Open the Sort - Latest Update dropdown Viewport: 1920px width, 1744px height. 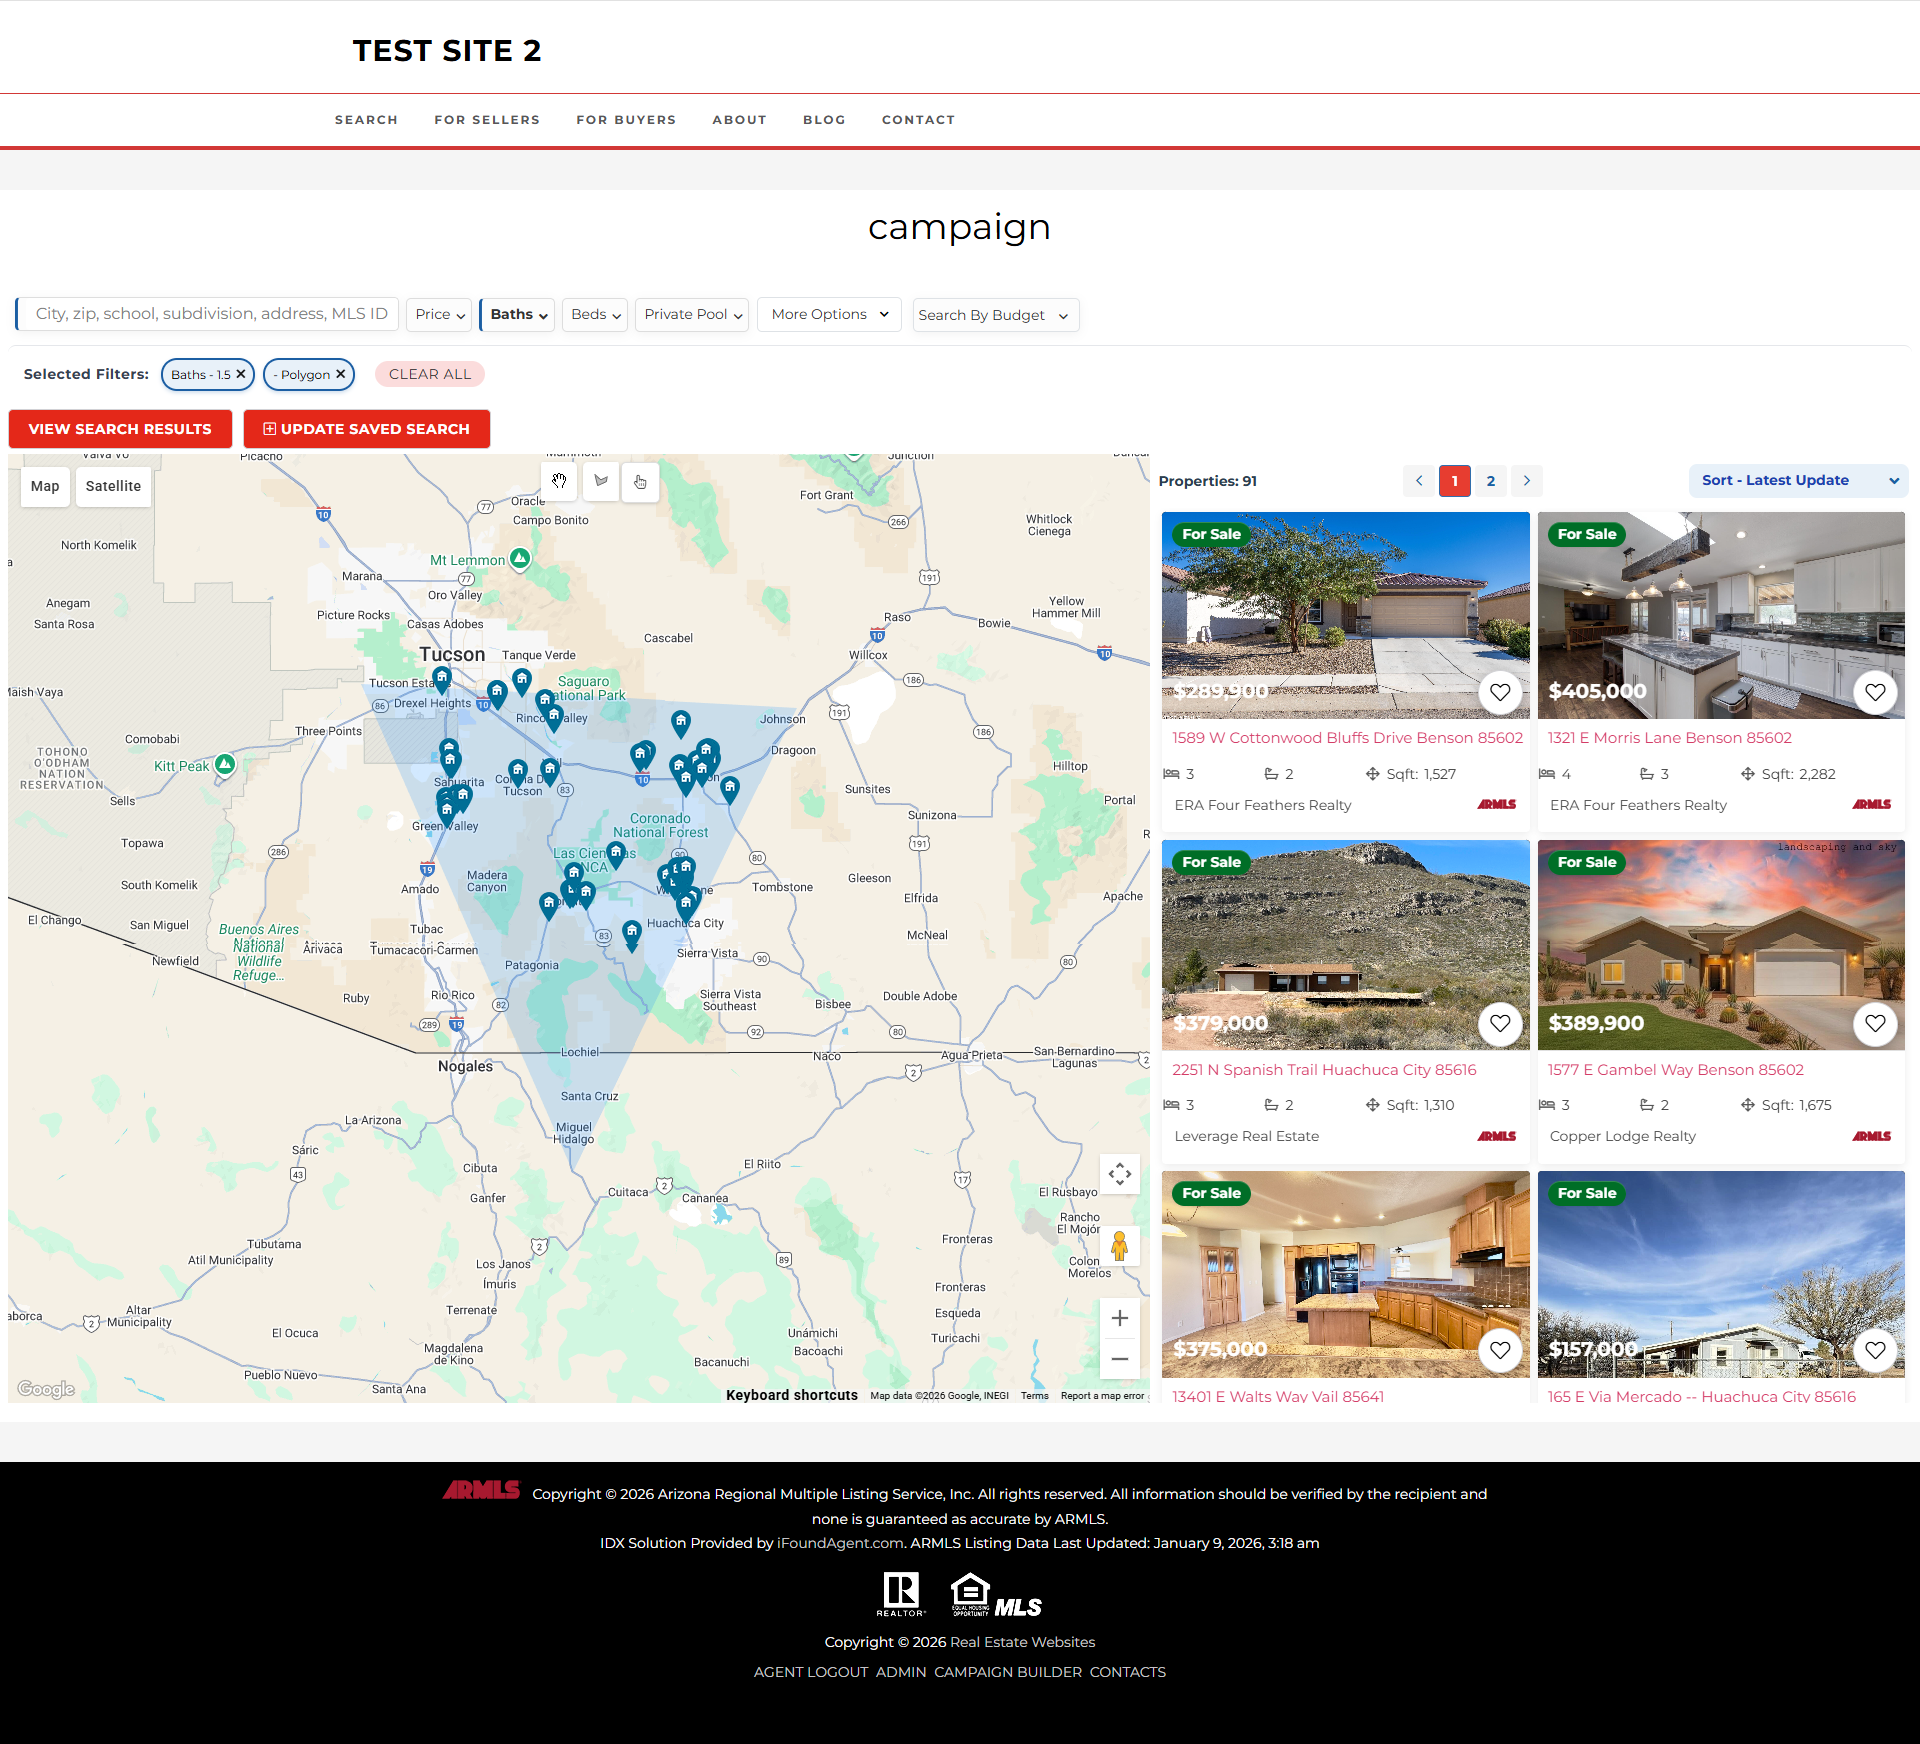(1799, 481)
